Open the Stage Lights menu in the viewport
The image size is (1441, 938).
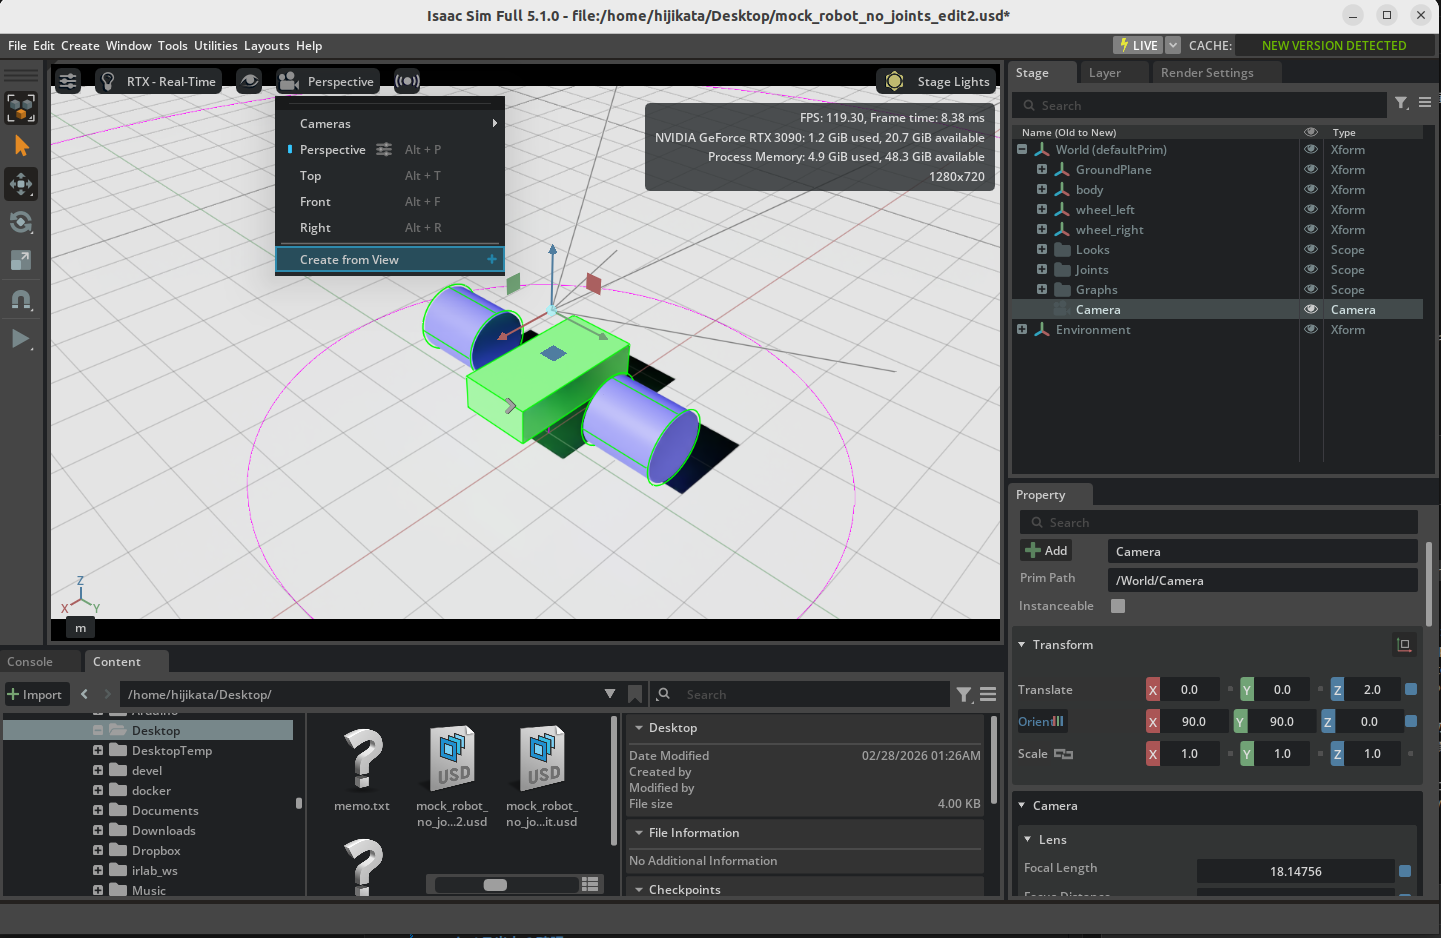click(x=936, y=81)
